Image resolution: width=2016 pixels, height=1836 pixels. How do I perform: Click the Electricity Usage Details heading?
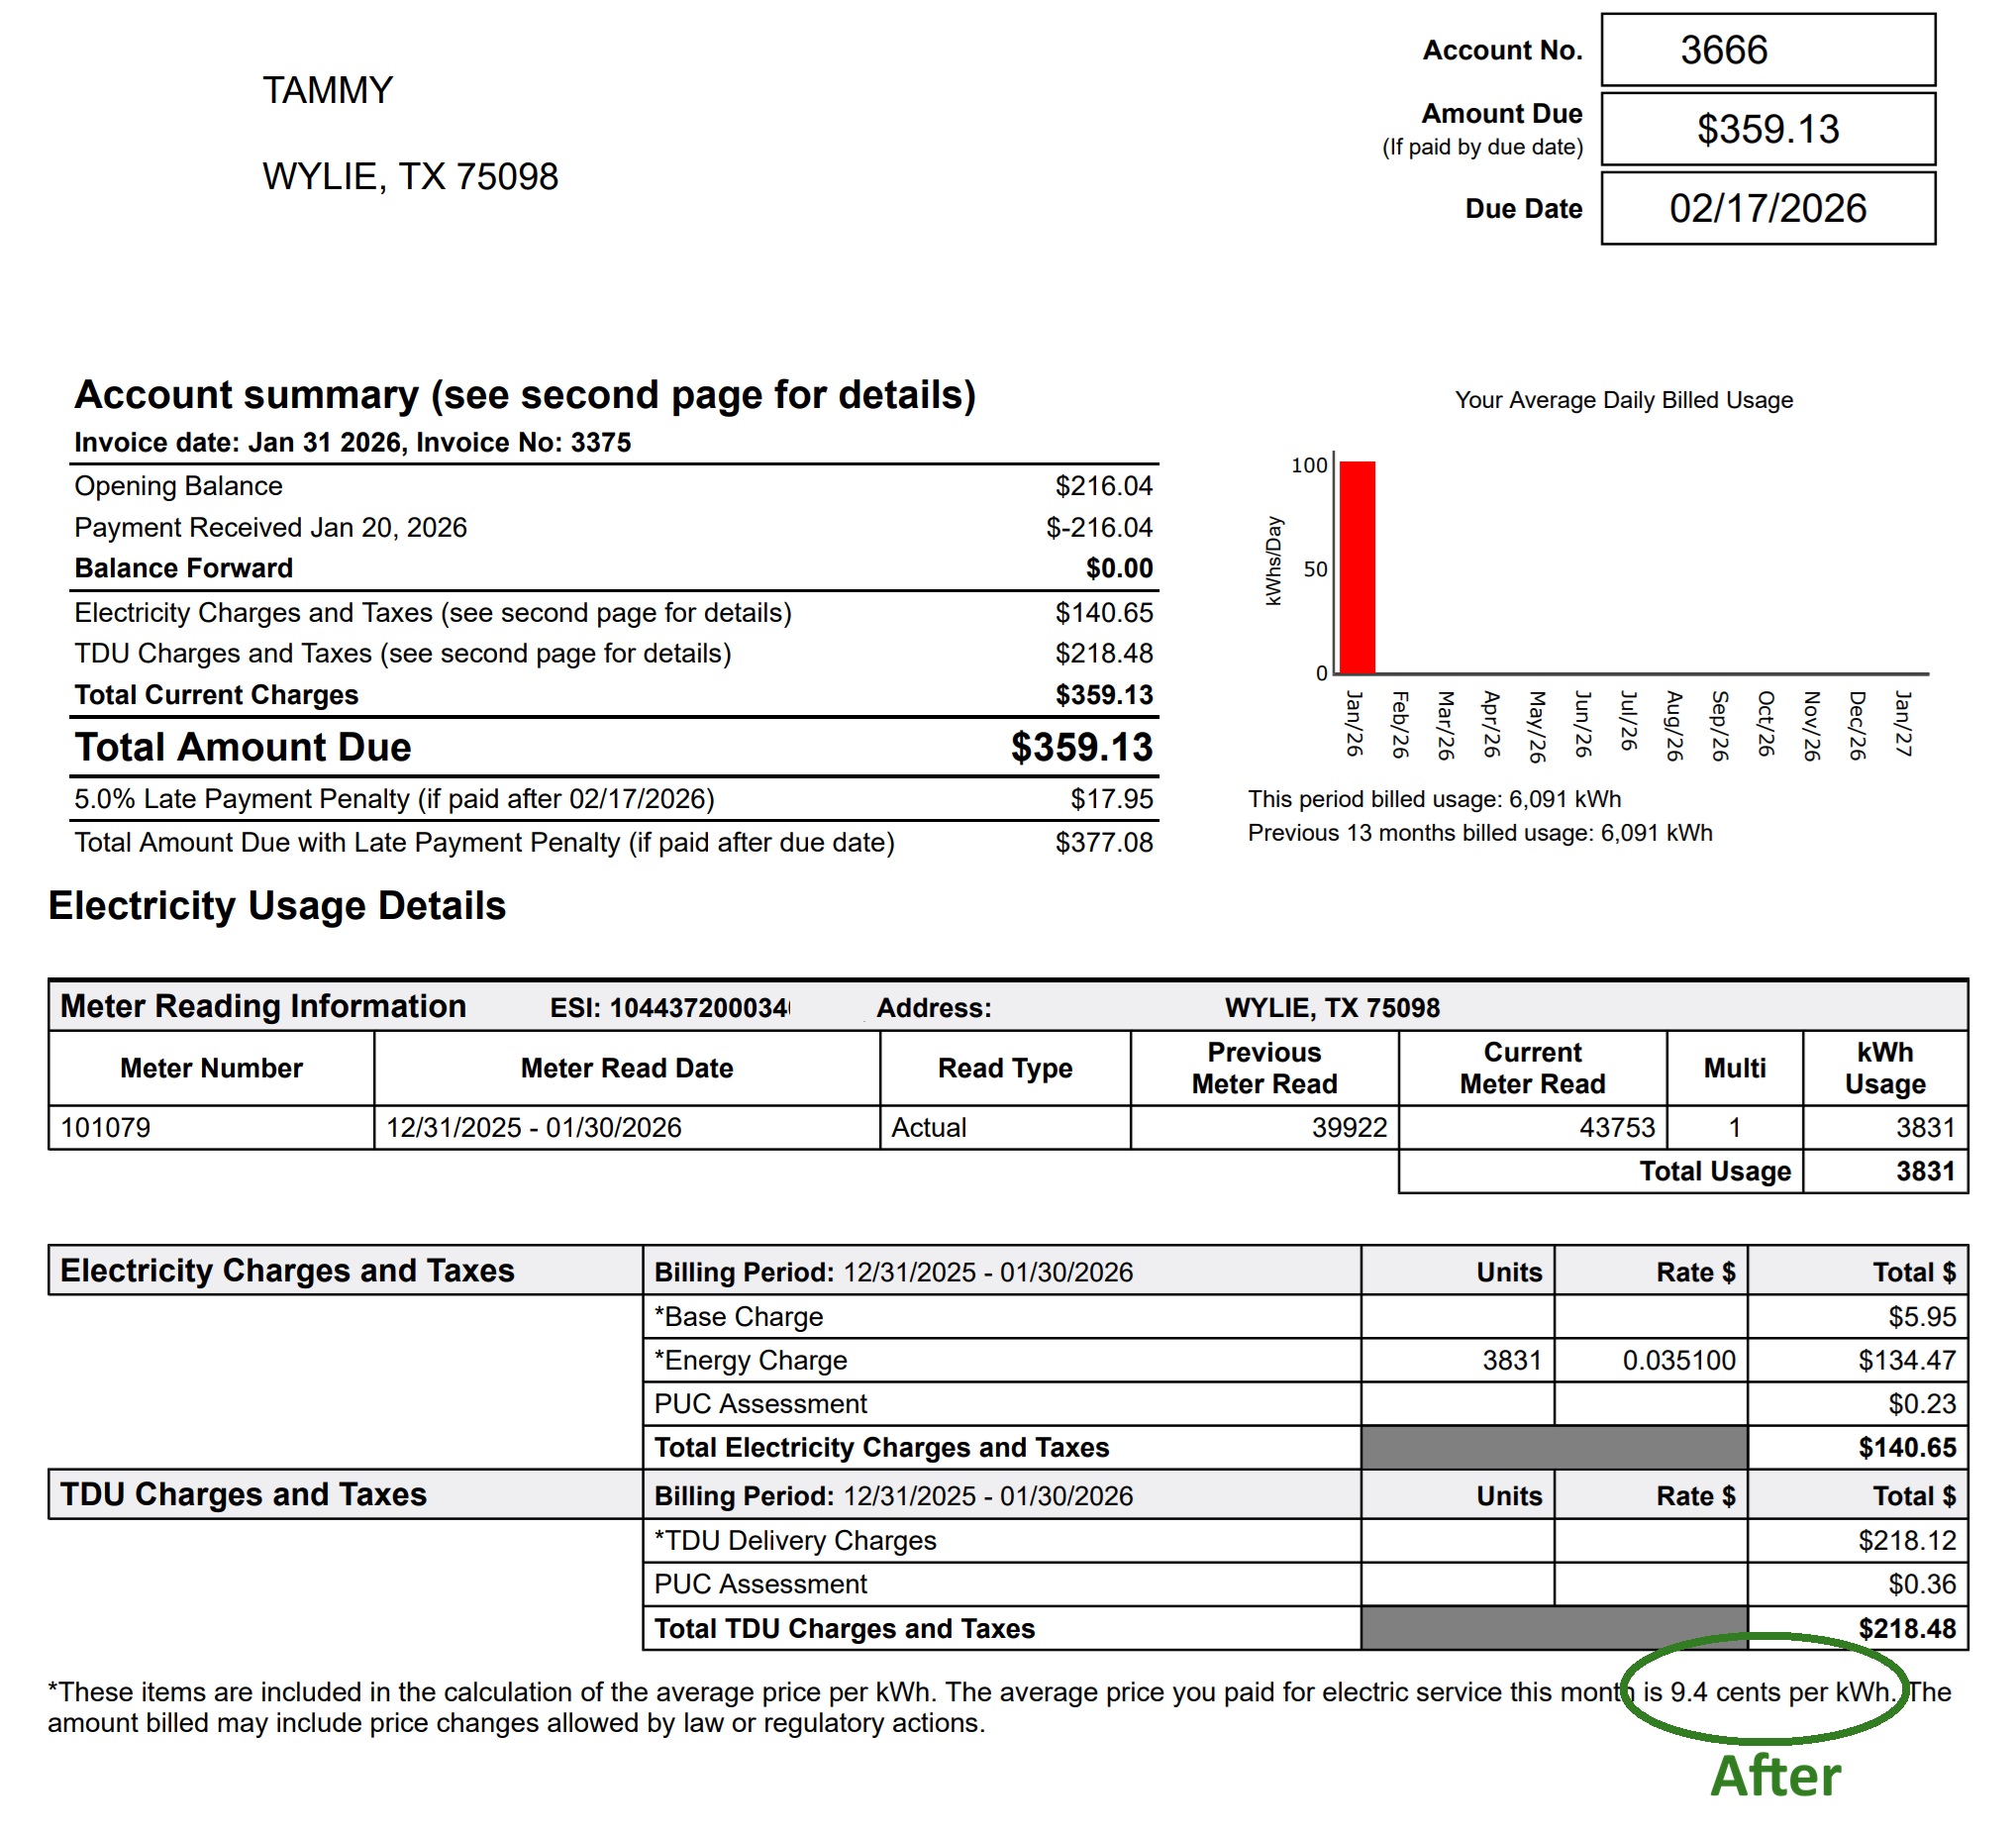pyautogui.click(x=277, y=906)
